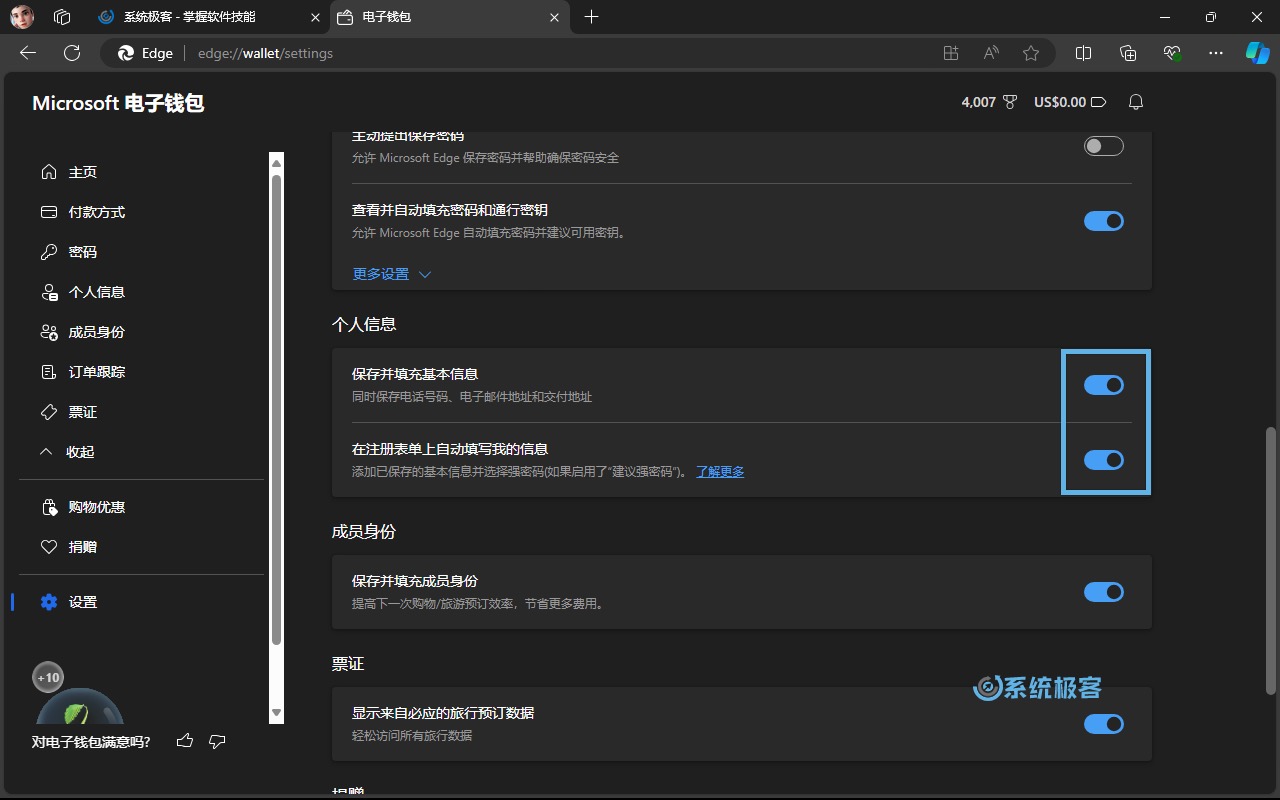Close the 电子钱包 tab
Viewport: 1280px width, 800px height.
pos(556,17)
